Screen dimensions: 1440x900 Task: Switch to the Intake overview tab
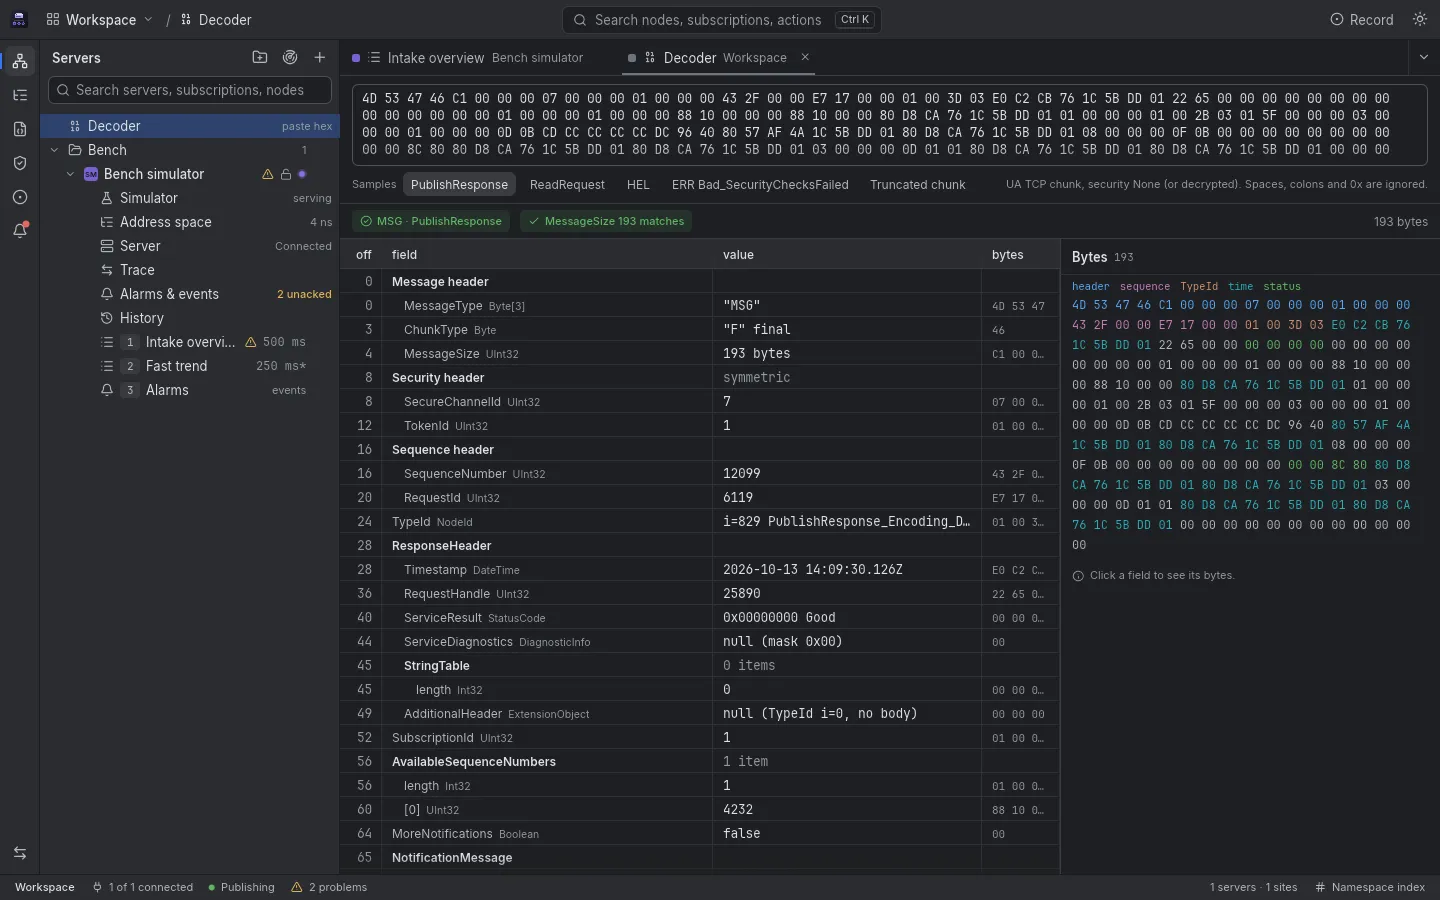click(x=468, y=58)
